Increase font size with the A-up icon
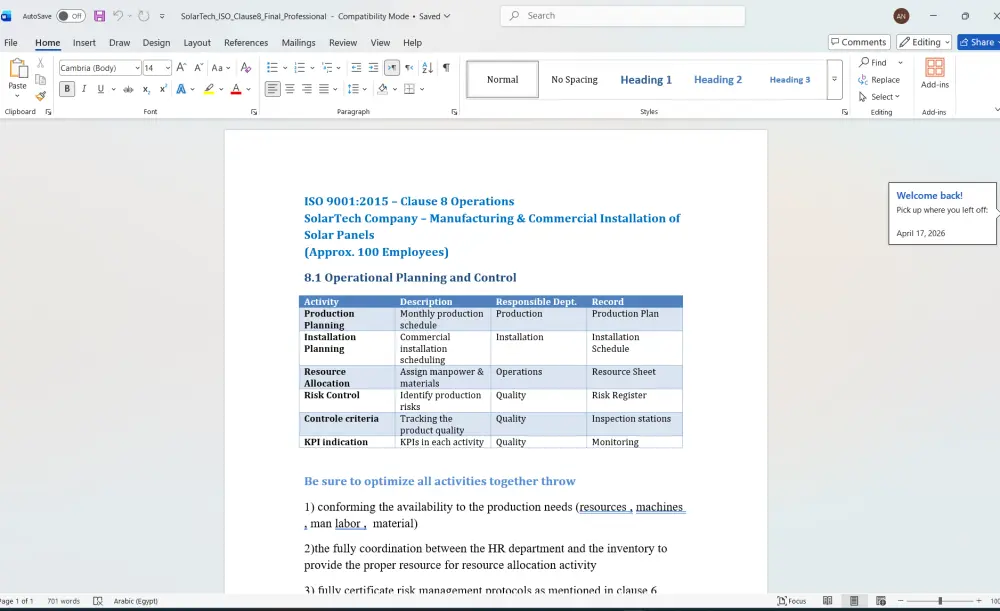Image resolution: width=1000 pixels, height=611 pixels. 181,68
